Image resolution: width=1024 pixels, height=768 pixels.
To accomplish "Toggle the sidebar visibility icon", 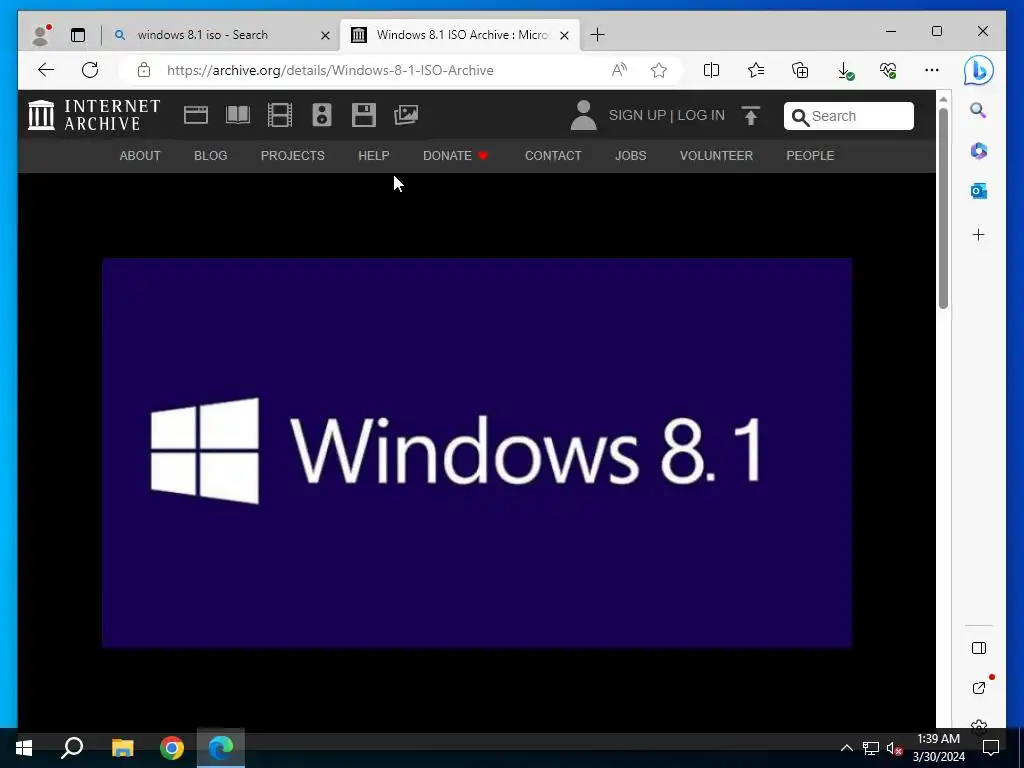I will 978,648.
